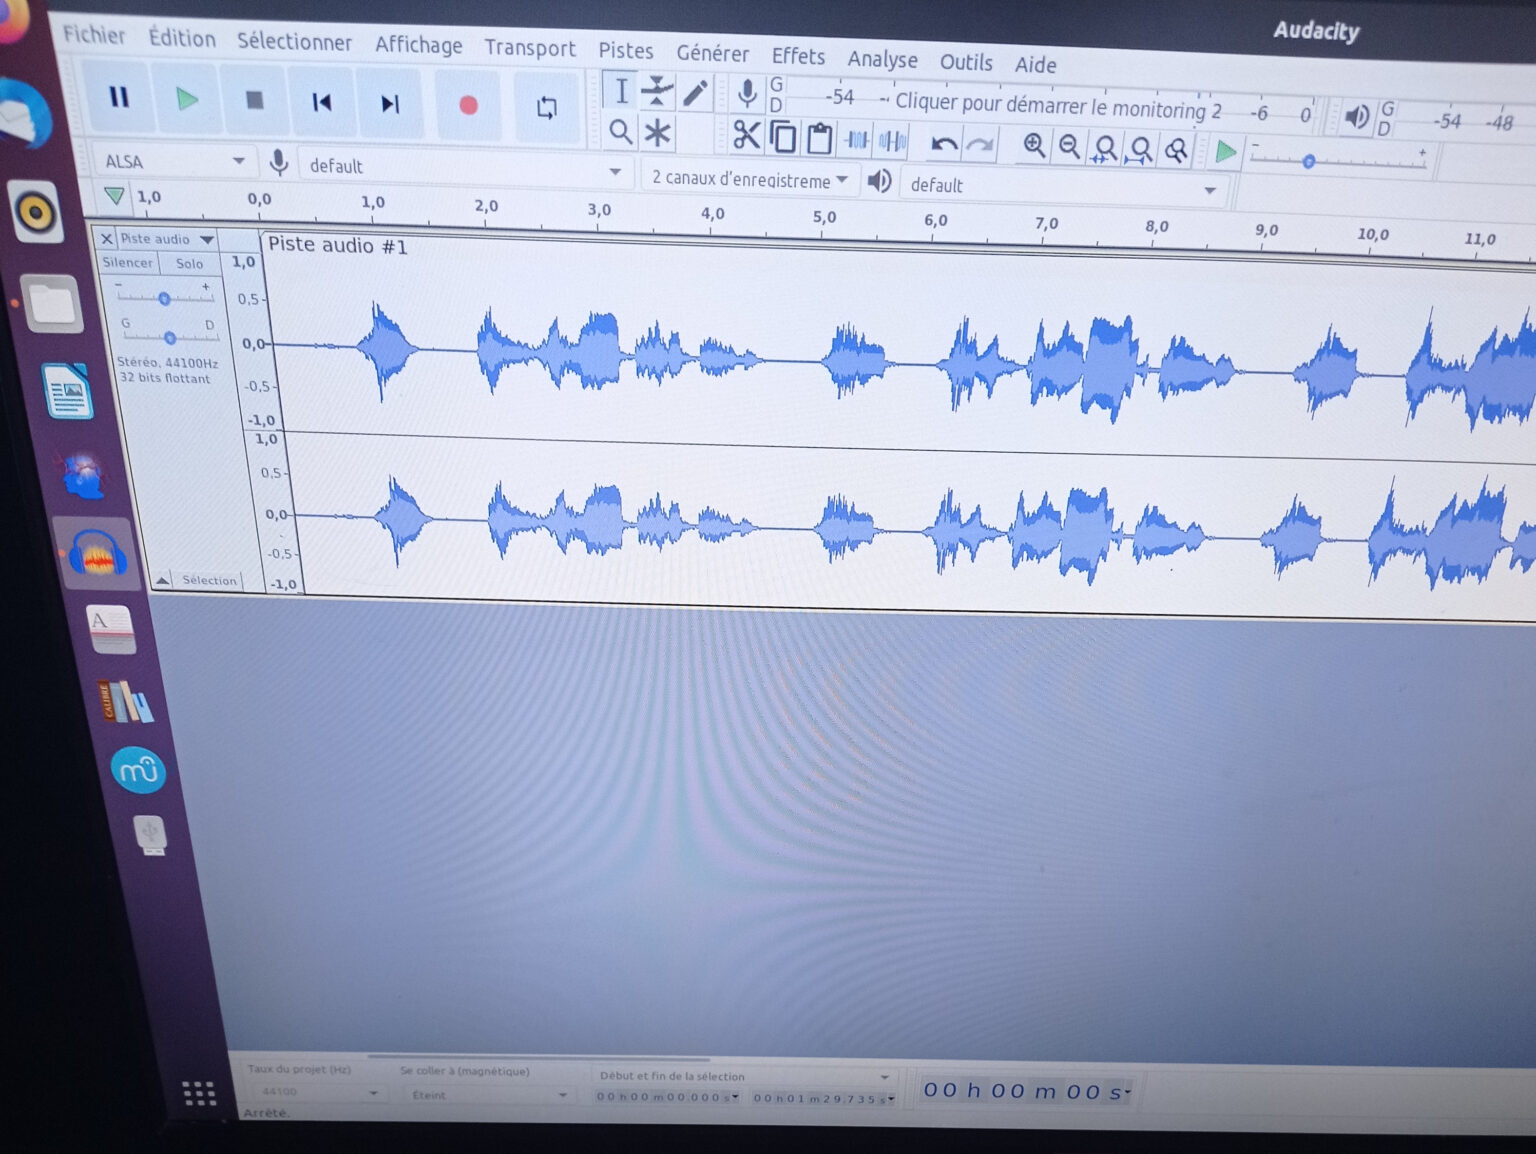Click the 5,0 mark on timeline ruler
Screen dimensions: 1536x1154
coord(824,217)
